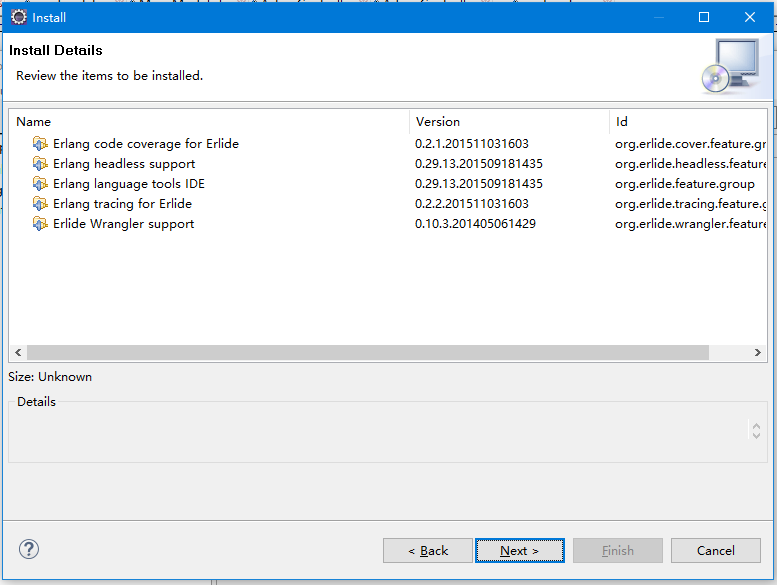The image size is (777, 585).
Task: Click the feature icon beside Erlang tracing for Erlide
Action: 40,204
